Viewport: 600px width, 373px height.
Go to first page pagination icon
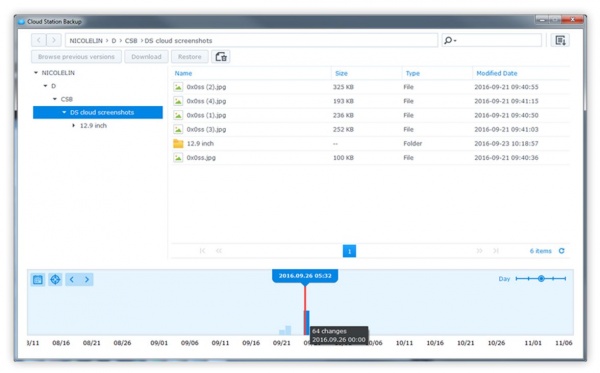(x=202, y=251)
